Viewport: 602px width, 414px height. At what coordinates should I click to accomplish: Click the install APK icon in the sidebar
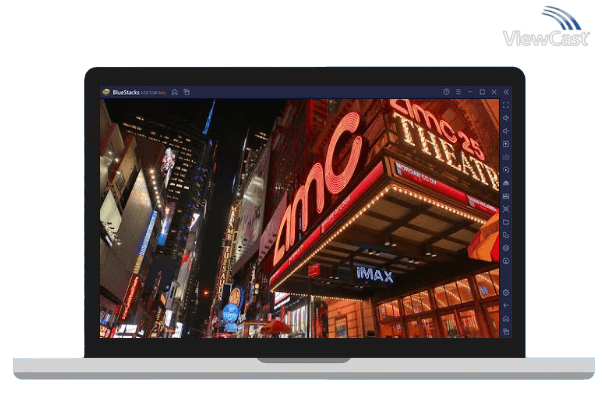[506, 183]
